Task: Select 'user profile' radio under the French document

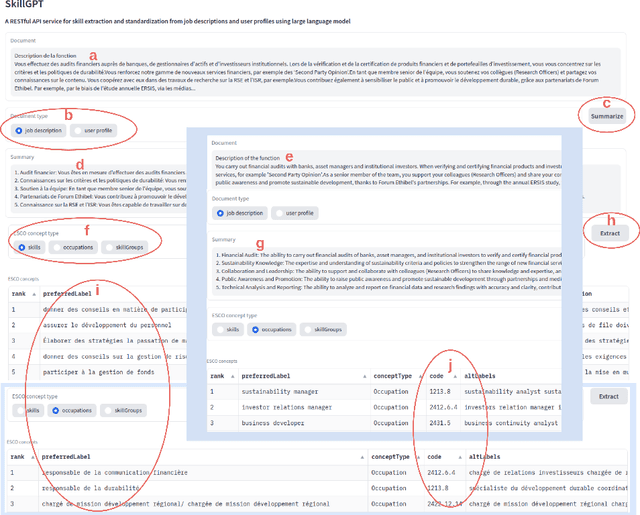Action: (93, 131)
